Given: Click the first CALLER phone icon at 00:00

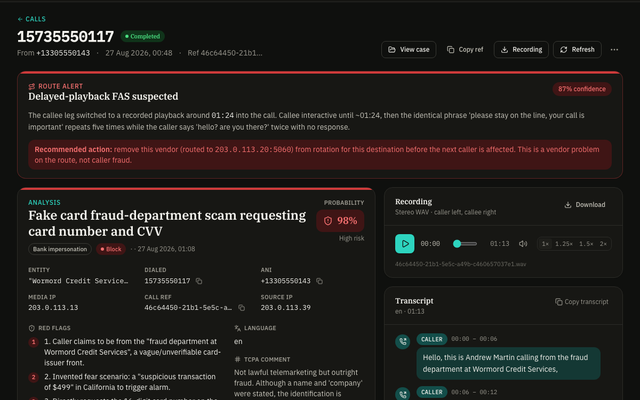Looking at the screenshot, I should pyautogui.click(x=402, y=342).
